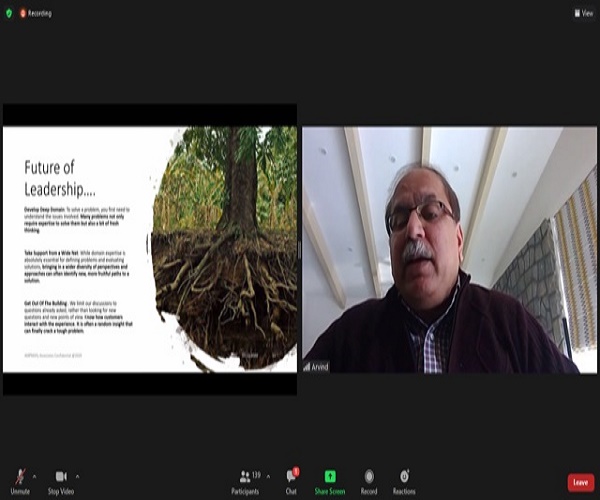Start recording with the Record icon
Viewport: 600px width, 500px height.
[369, 476]
